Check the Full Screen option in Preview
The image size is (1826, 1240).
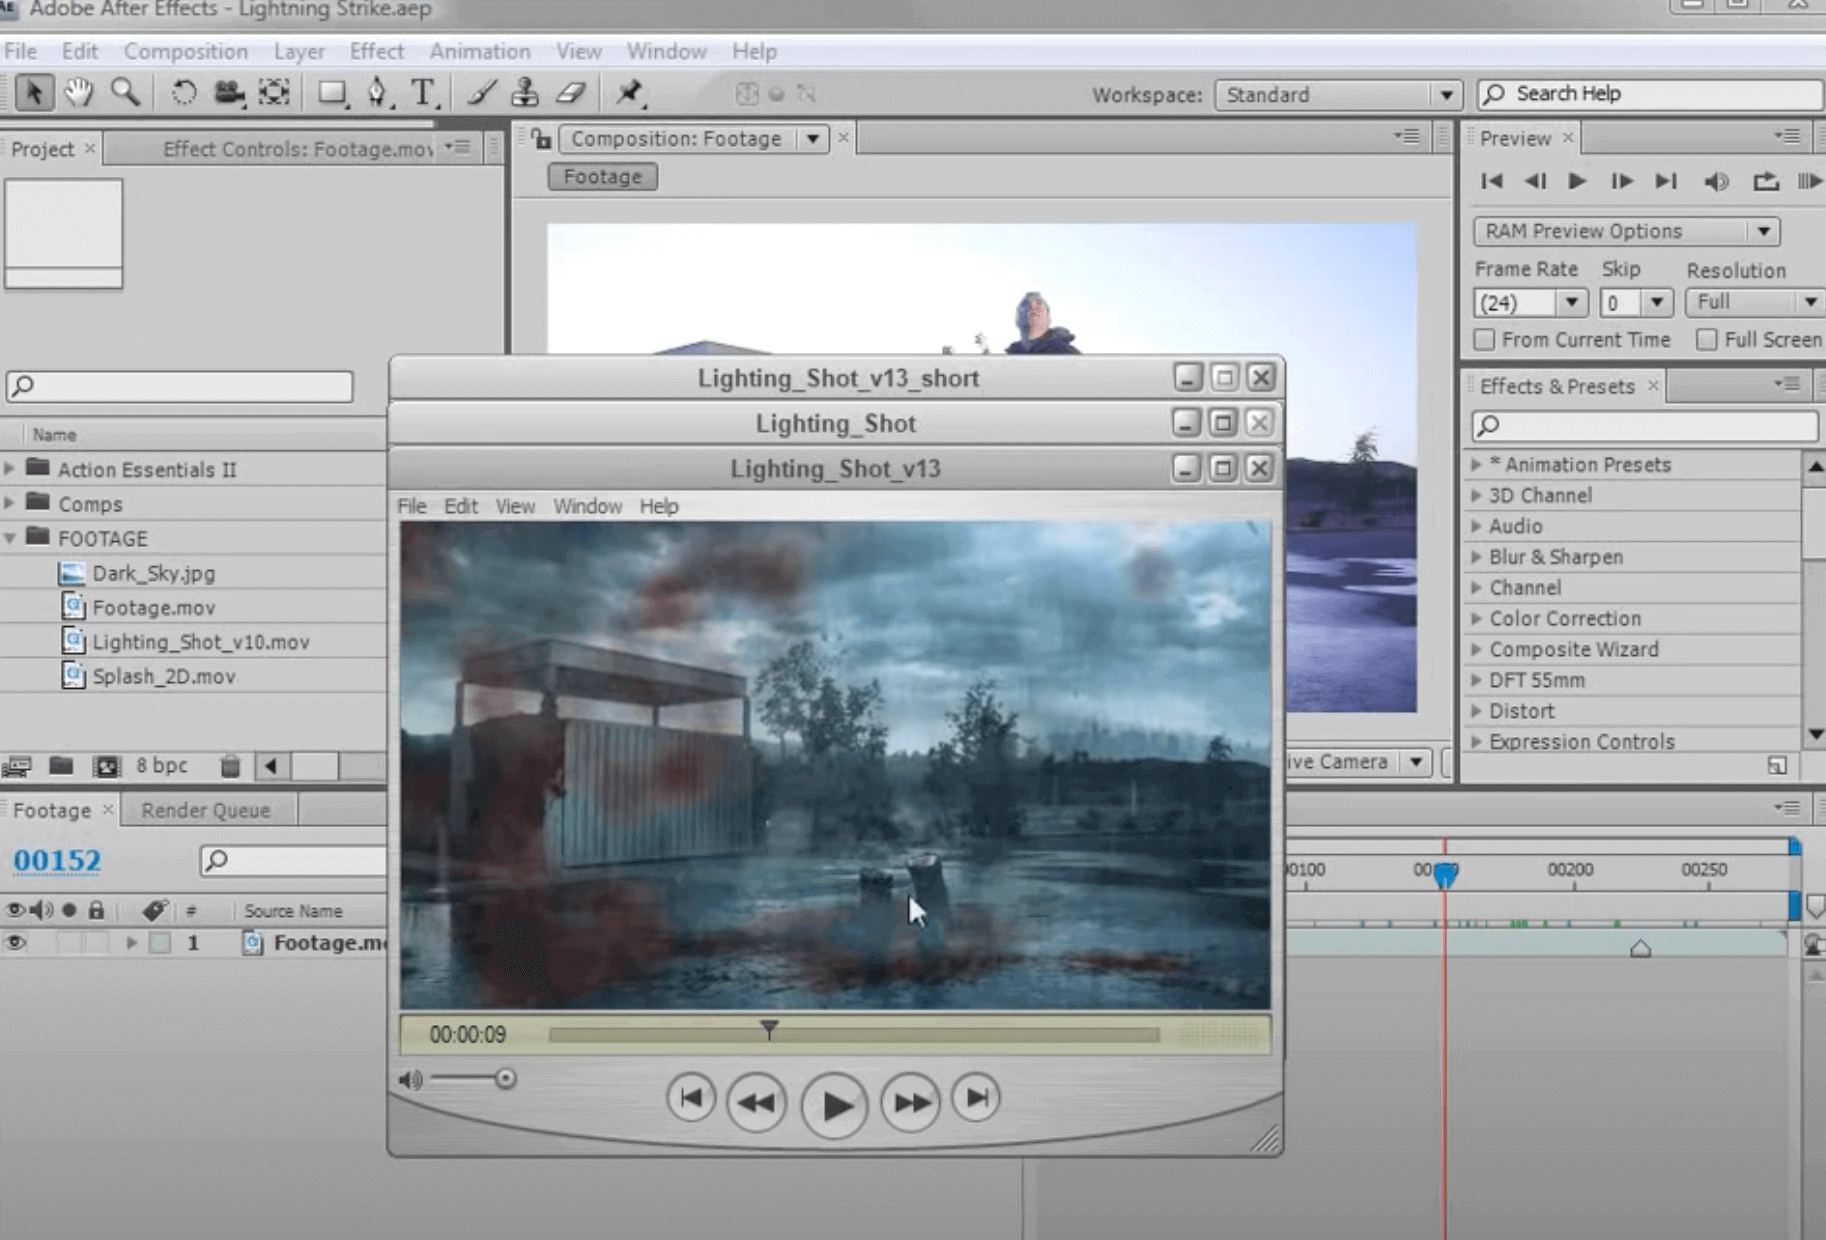click(x=1705, y=340)
